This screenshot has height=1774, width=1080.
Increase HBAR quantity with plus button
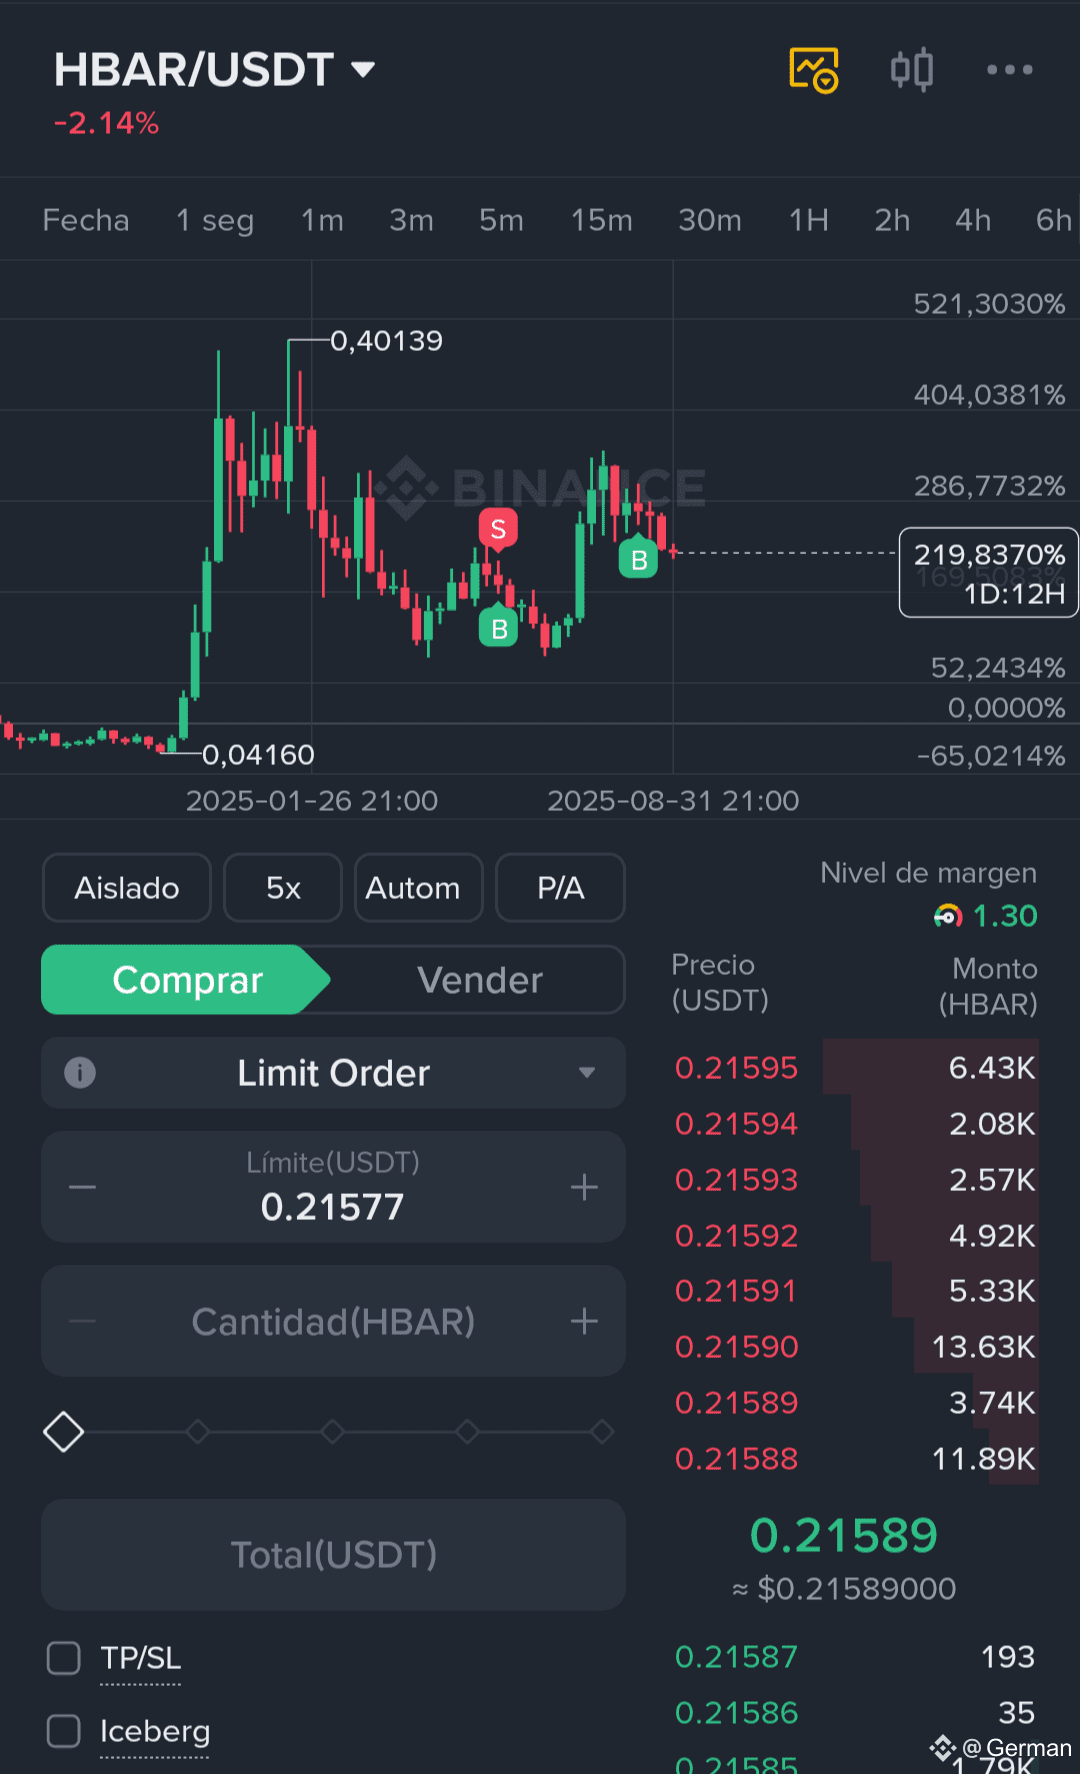(584, 1321)
